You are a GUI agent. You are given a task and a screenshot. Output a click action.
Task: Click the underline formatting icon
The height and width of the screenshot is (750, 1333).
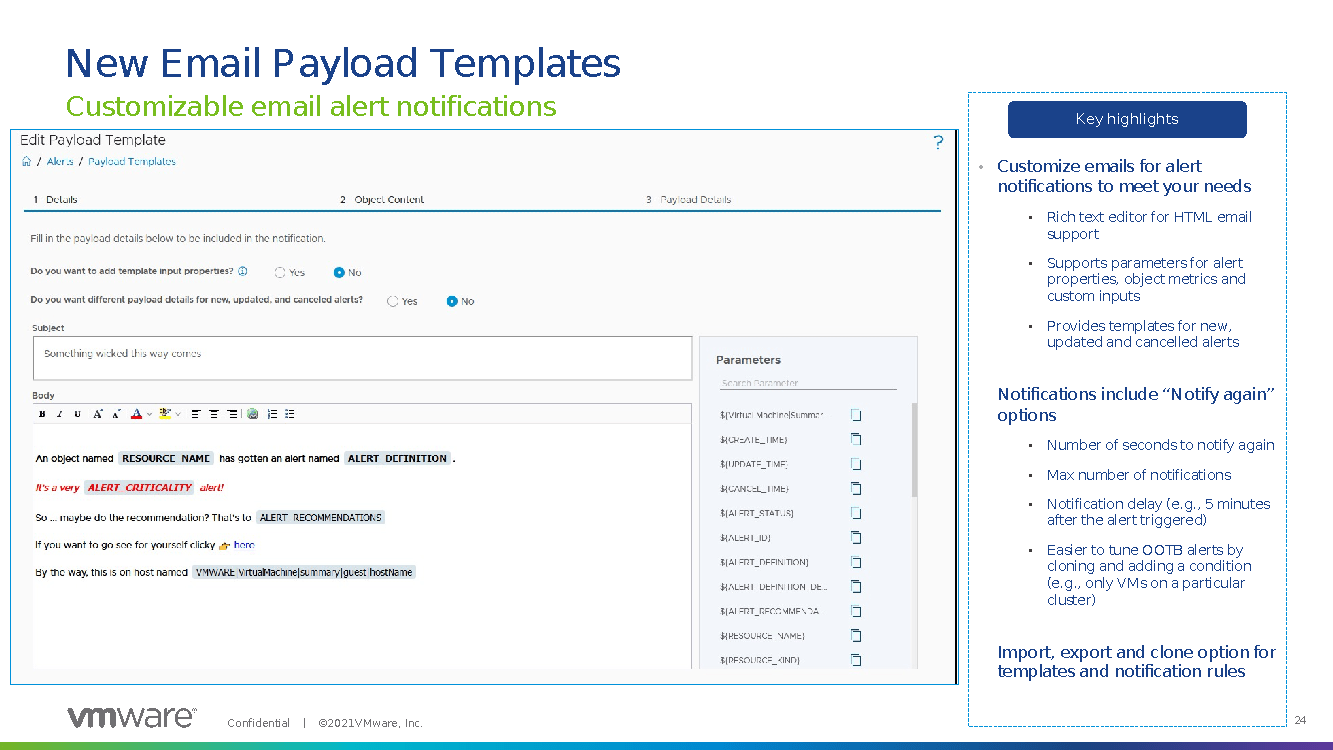click(78, 414)
